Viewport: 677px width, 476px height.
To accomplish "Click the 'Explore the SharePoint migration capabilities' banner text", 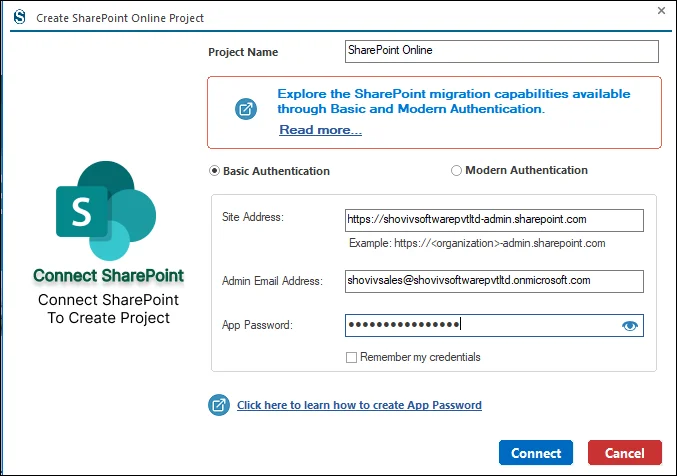I will click(454, 101).
